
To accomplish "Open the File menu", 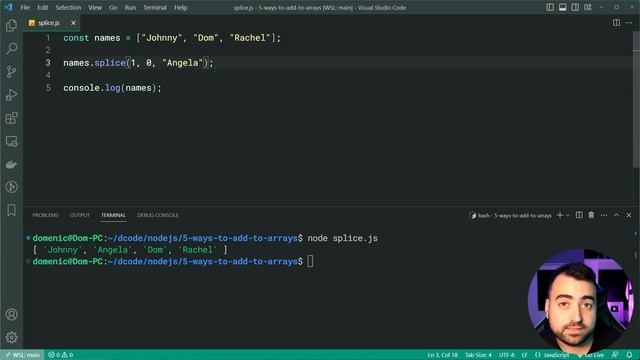I will [25, 7].
